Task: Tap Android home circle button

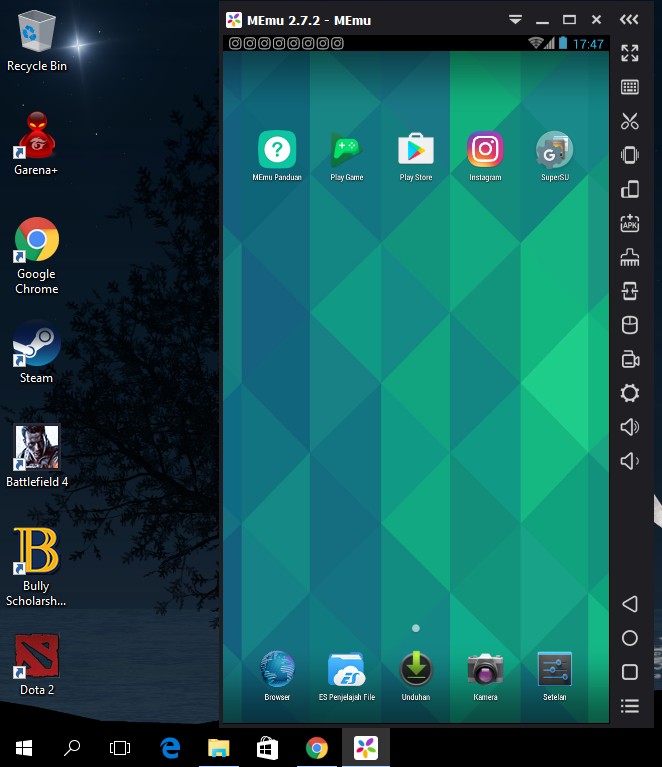Action: pyautogui.click(x=630, y=638)
